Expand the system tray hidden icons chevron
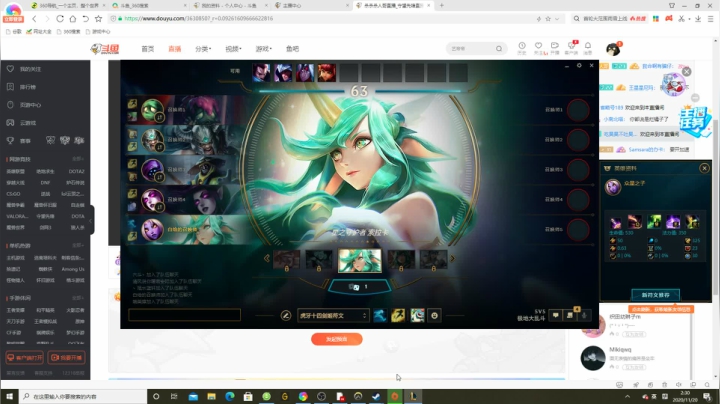The image size is (720, 404). click(627, 397)
